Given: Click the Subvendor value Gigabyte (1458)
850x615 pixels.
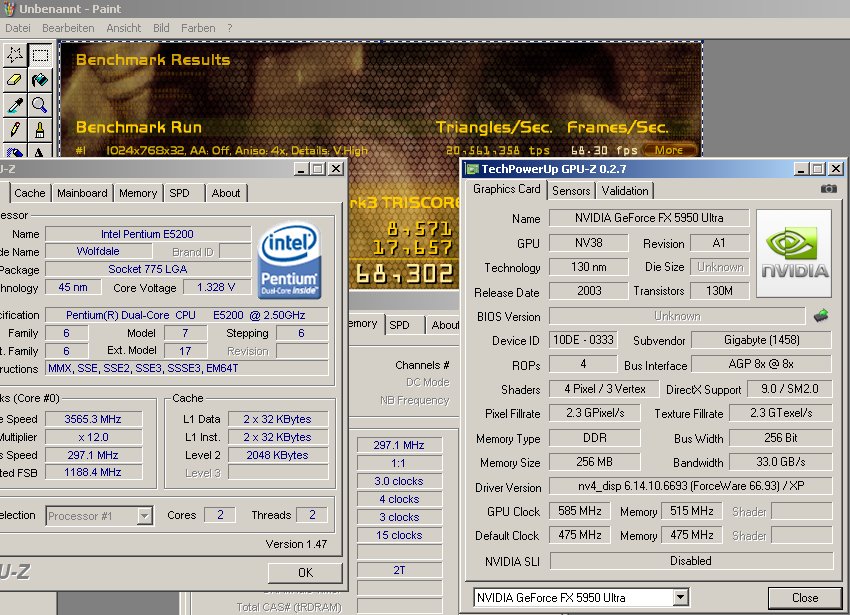Looking at the screenshot, I should (761, 340).
